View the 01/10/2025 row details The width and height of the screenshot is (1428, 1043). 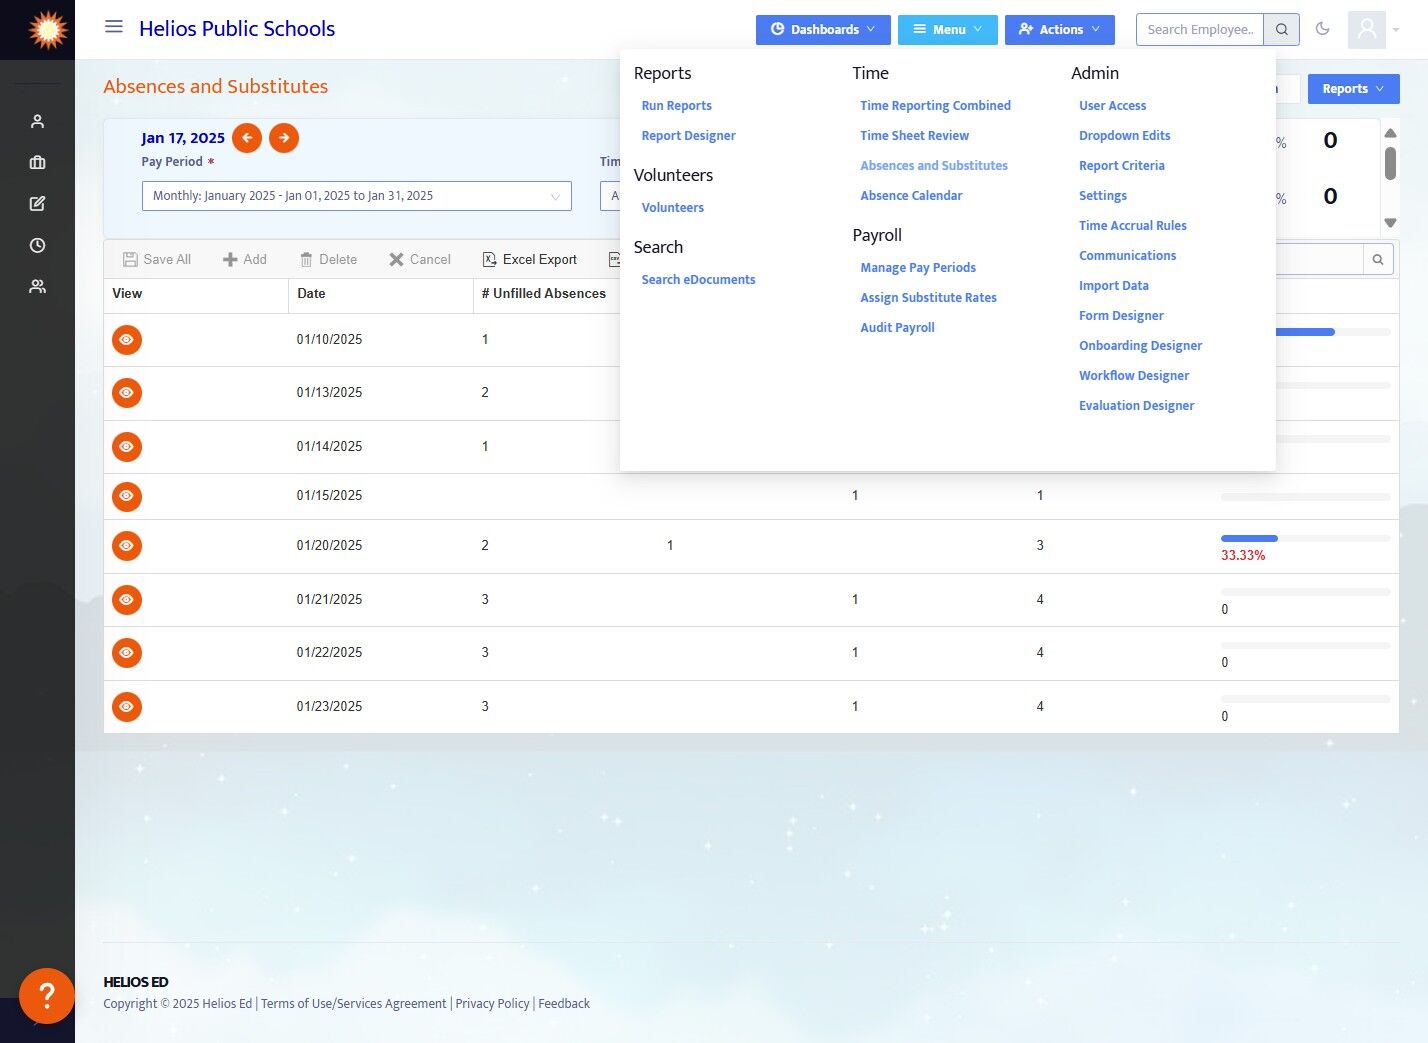(127, 340)
